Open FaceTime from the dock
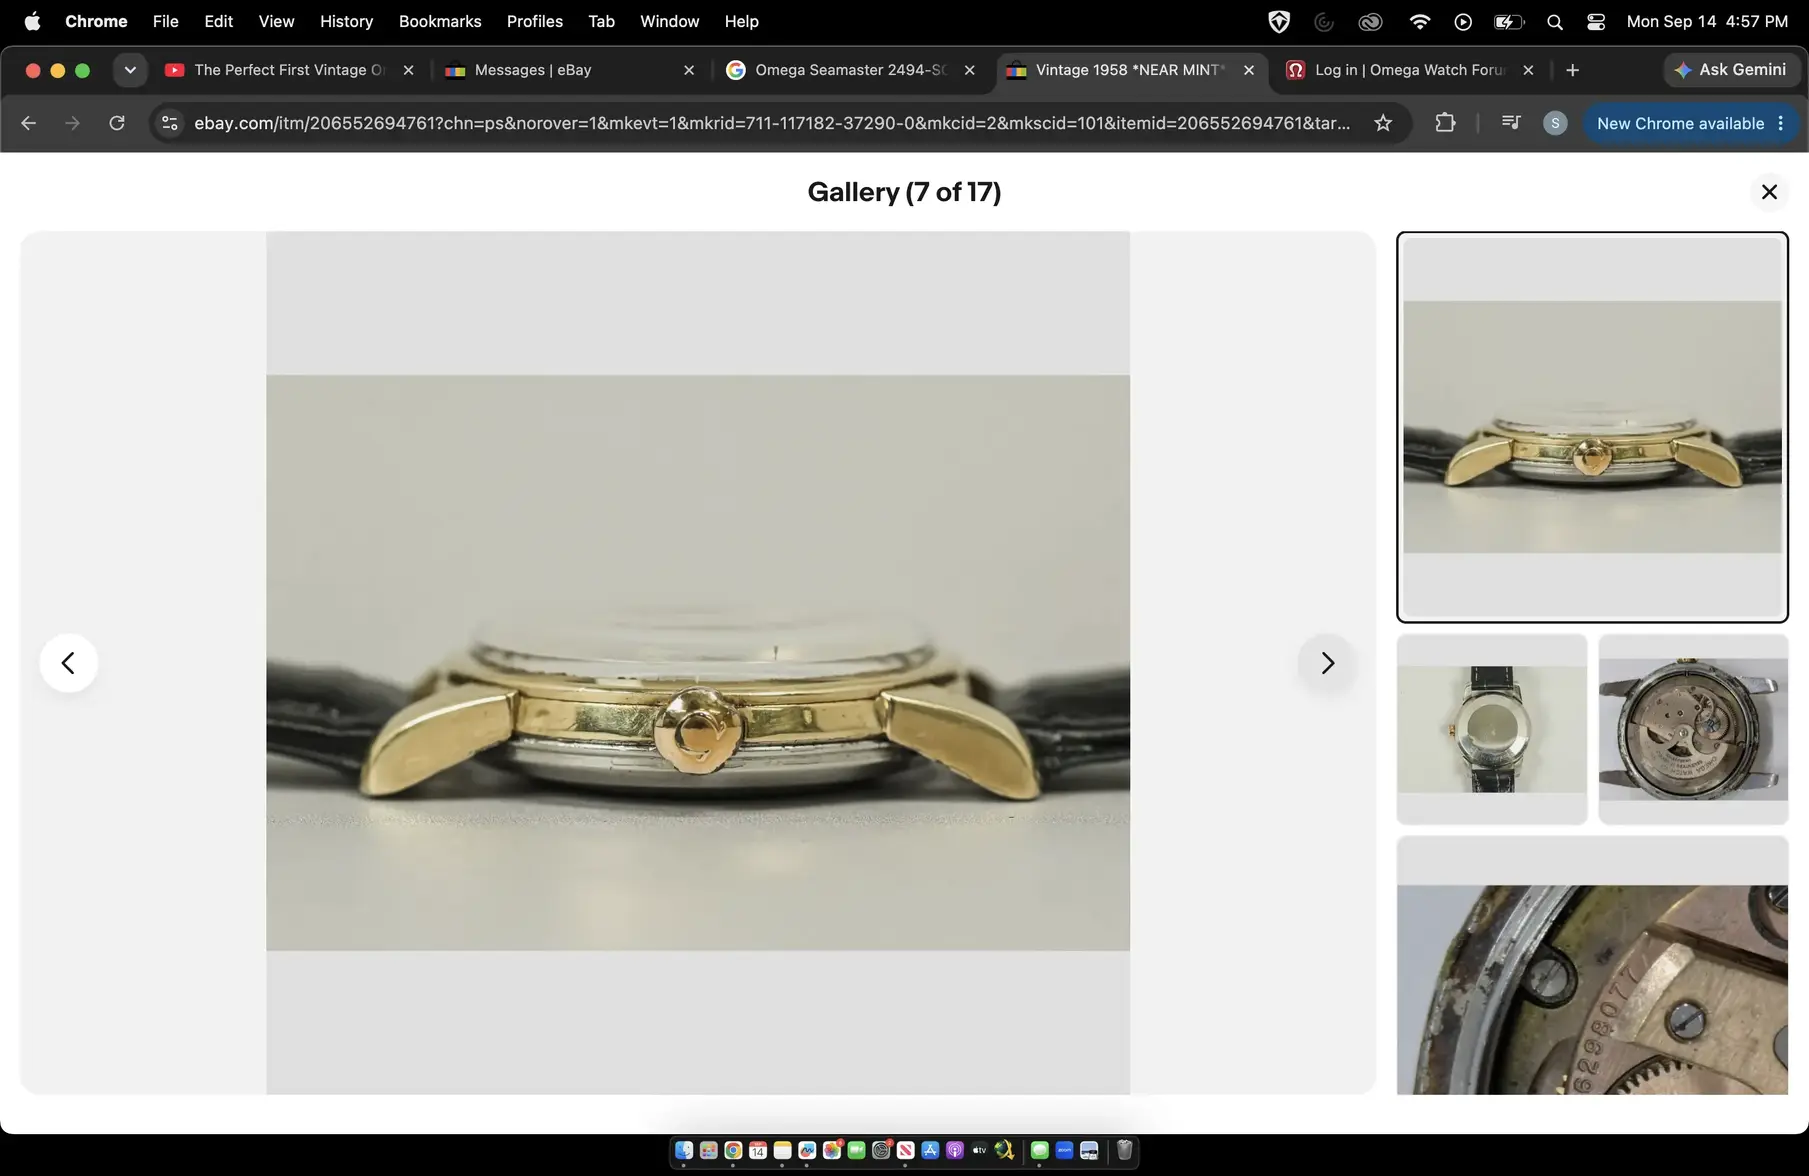Viewport: 1809px width, 1176px height. (856, 1150)
